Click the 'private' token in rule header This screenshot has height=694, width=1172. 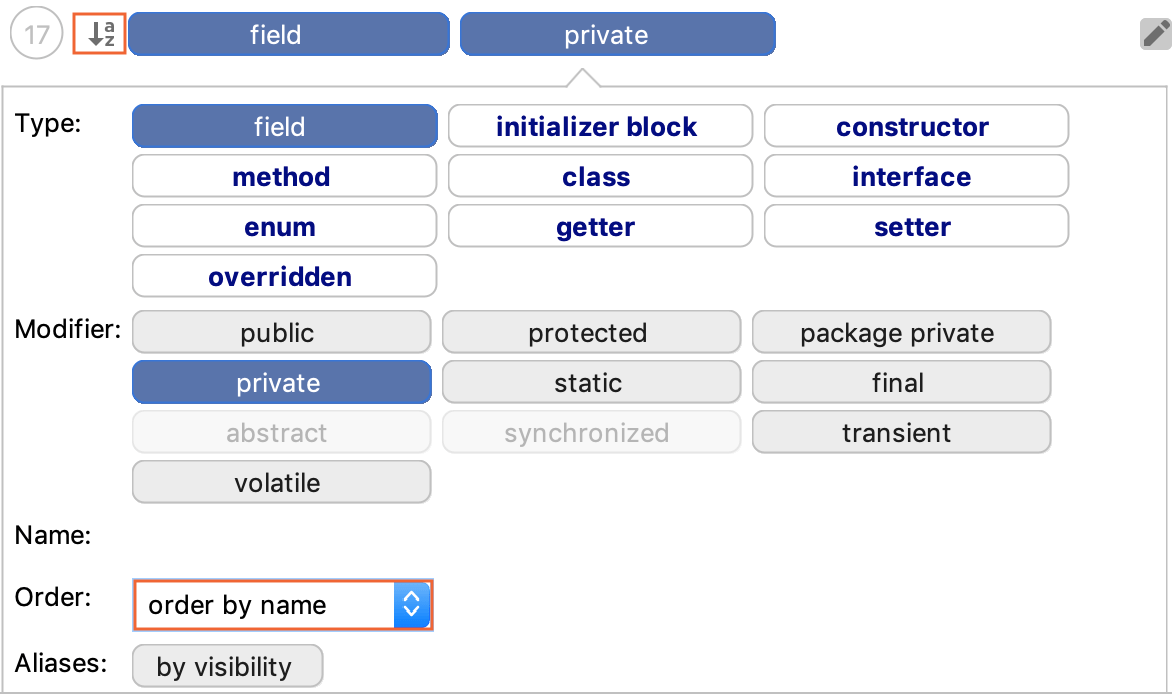pyautogui.click(x=617, y=35)
